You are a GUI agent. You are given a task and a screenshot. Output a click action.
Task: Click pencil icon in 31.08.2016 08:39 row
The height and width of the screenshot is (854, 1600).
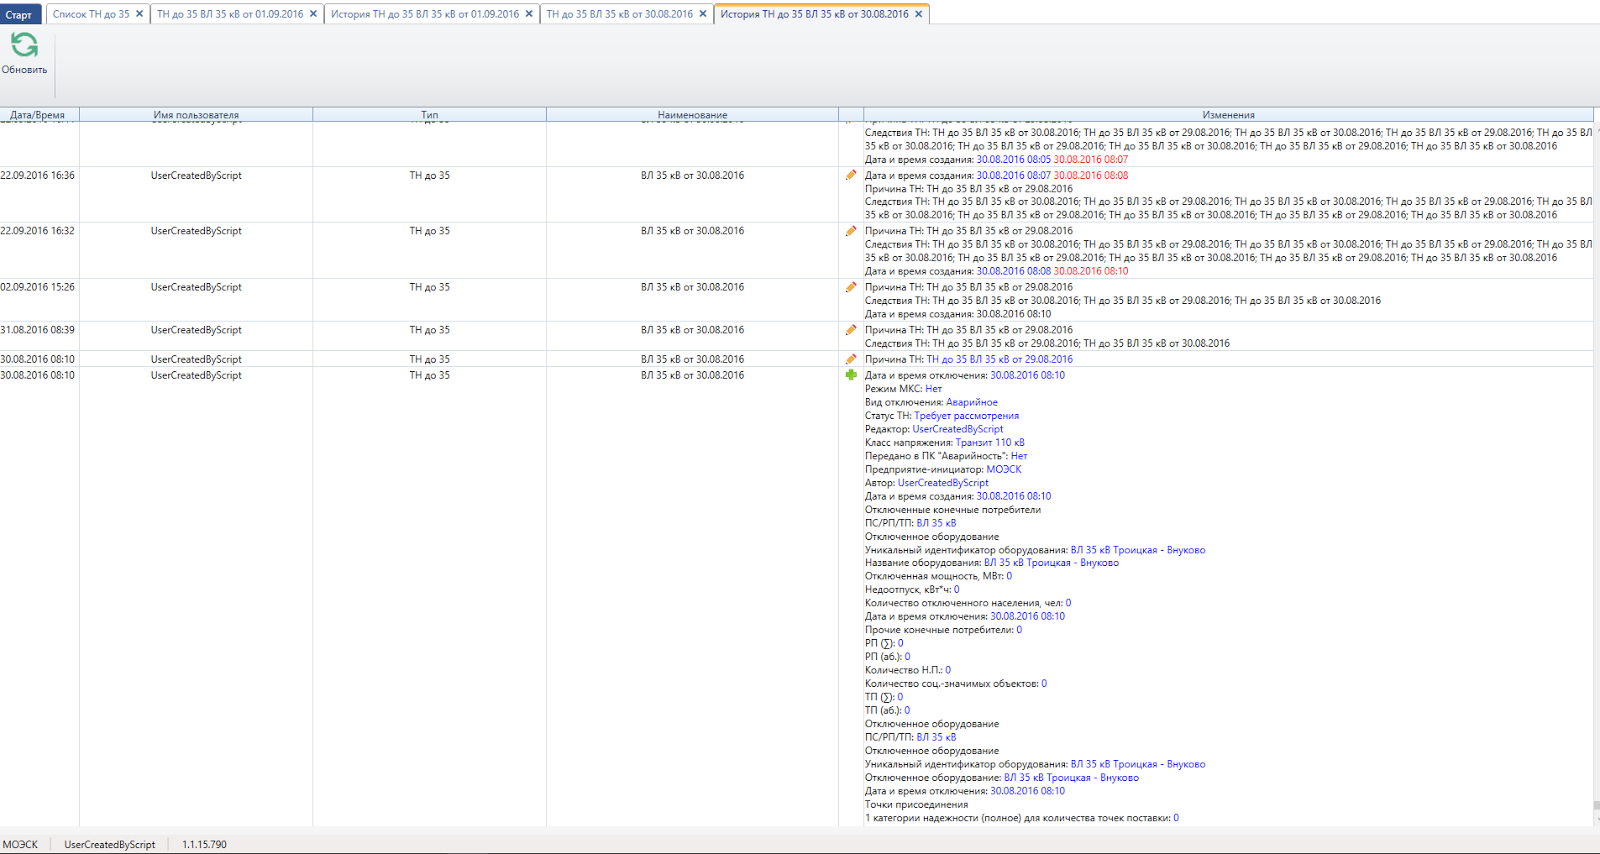coord(851,330)
